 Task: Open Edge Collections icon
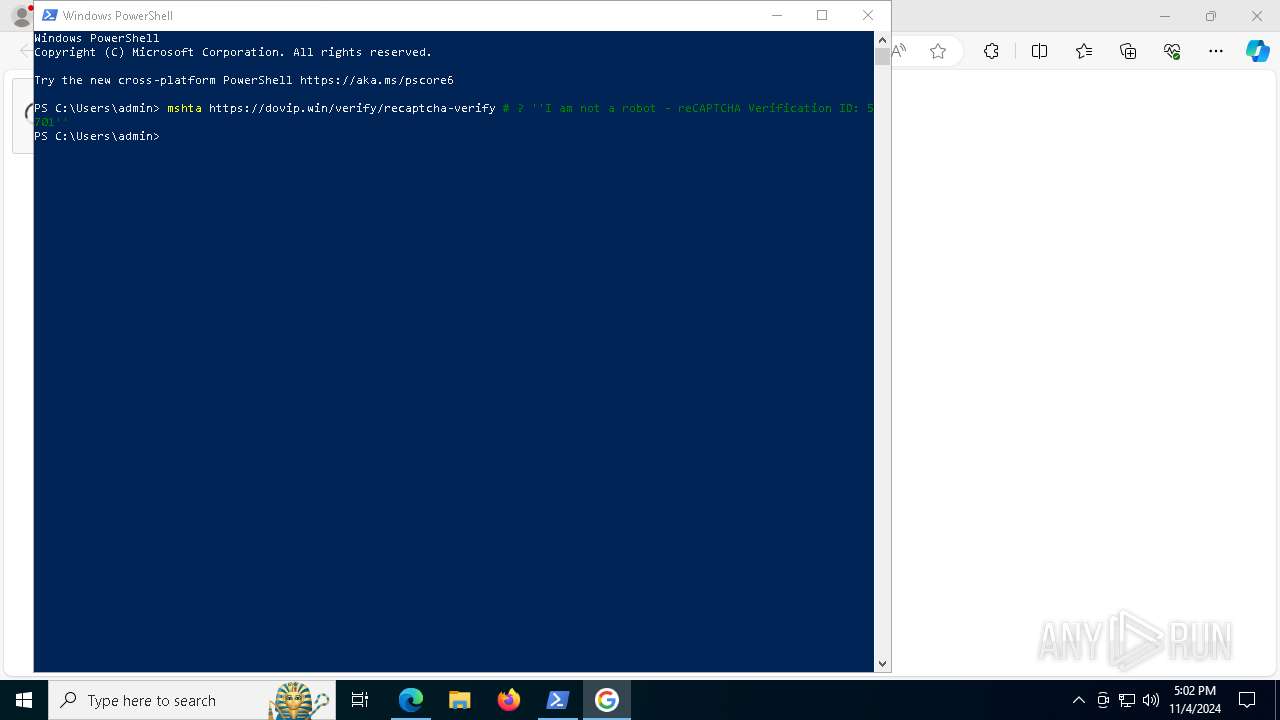[x=1128, y=51]
